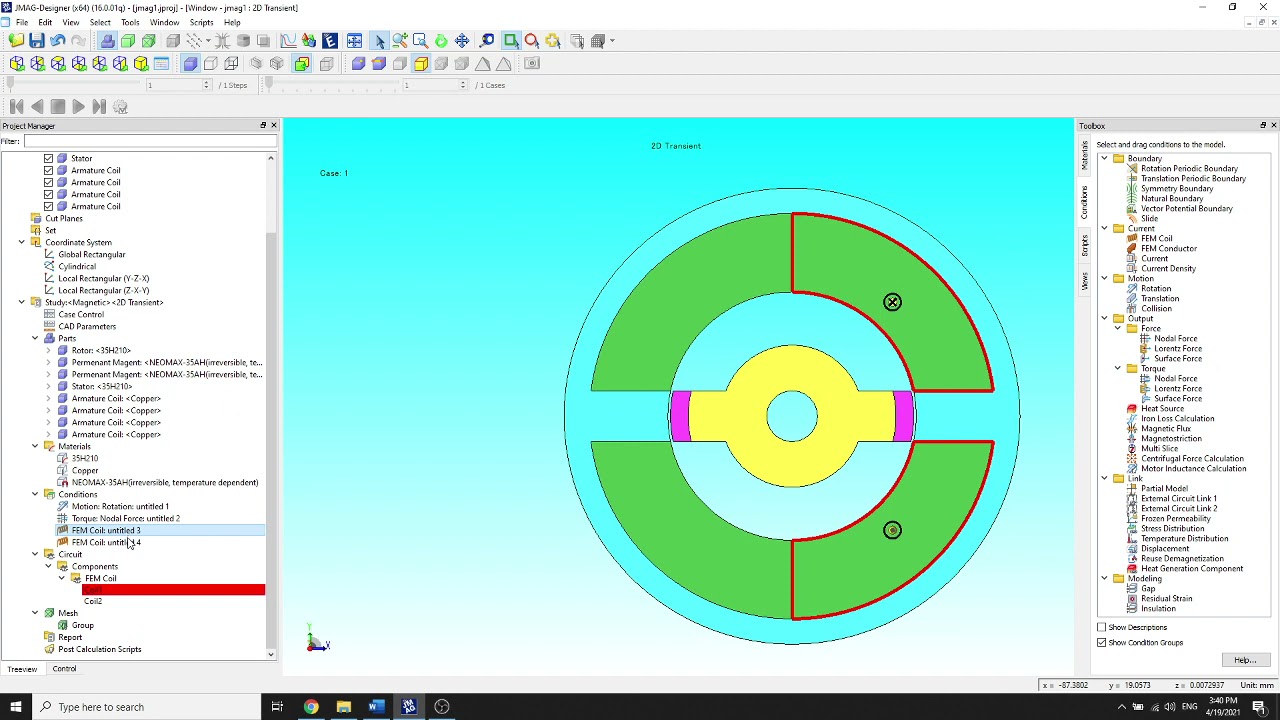
Task: Collapse the Circuit tree node
Action: click(x=35, y=554)
